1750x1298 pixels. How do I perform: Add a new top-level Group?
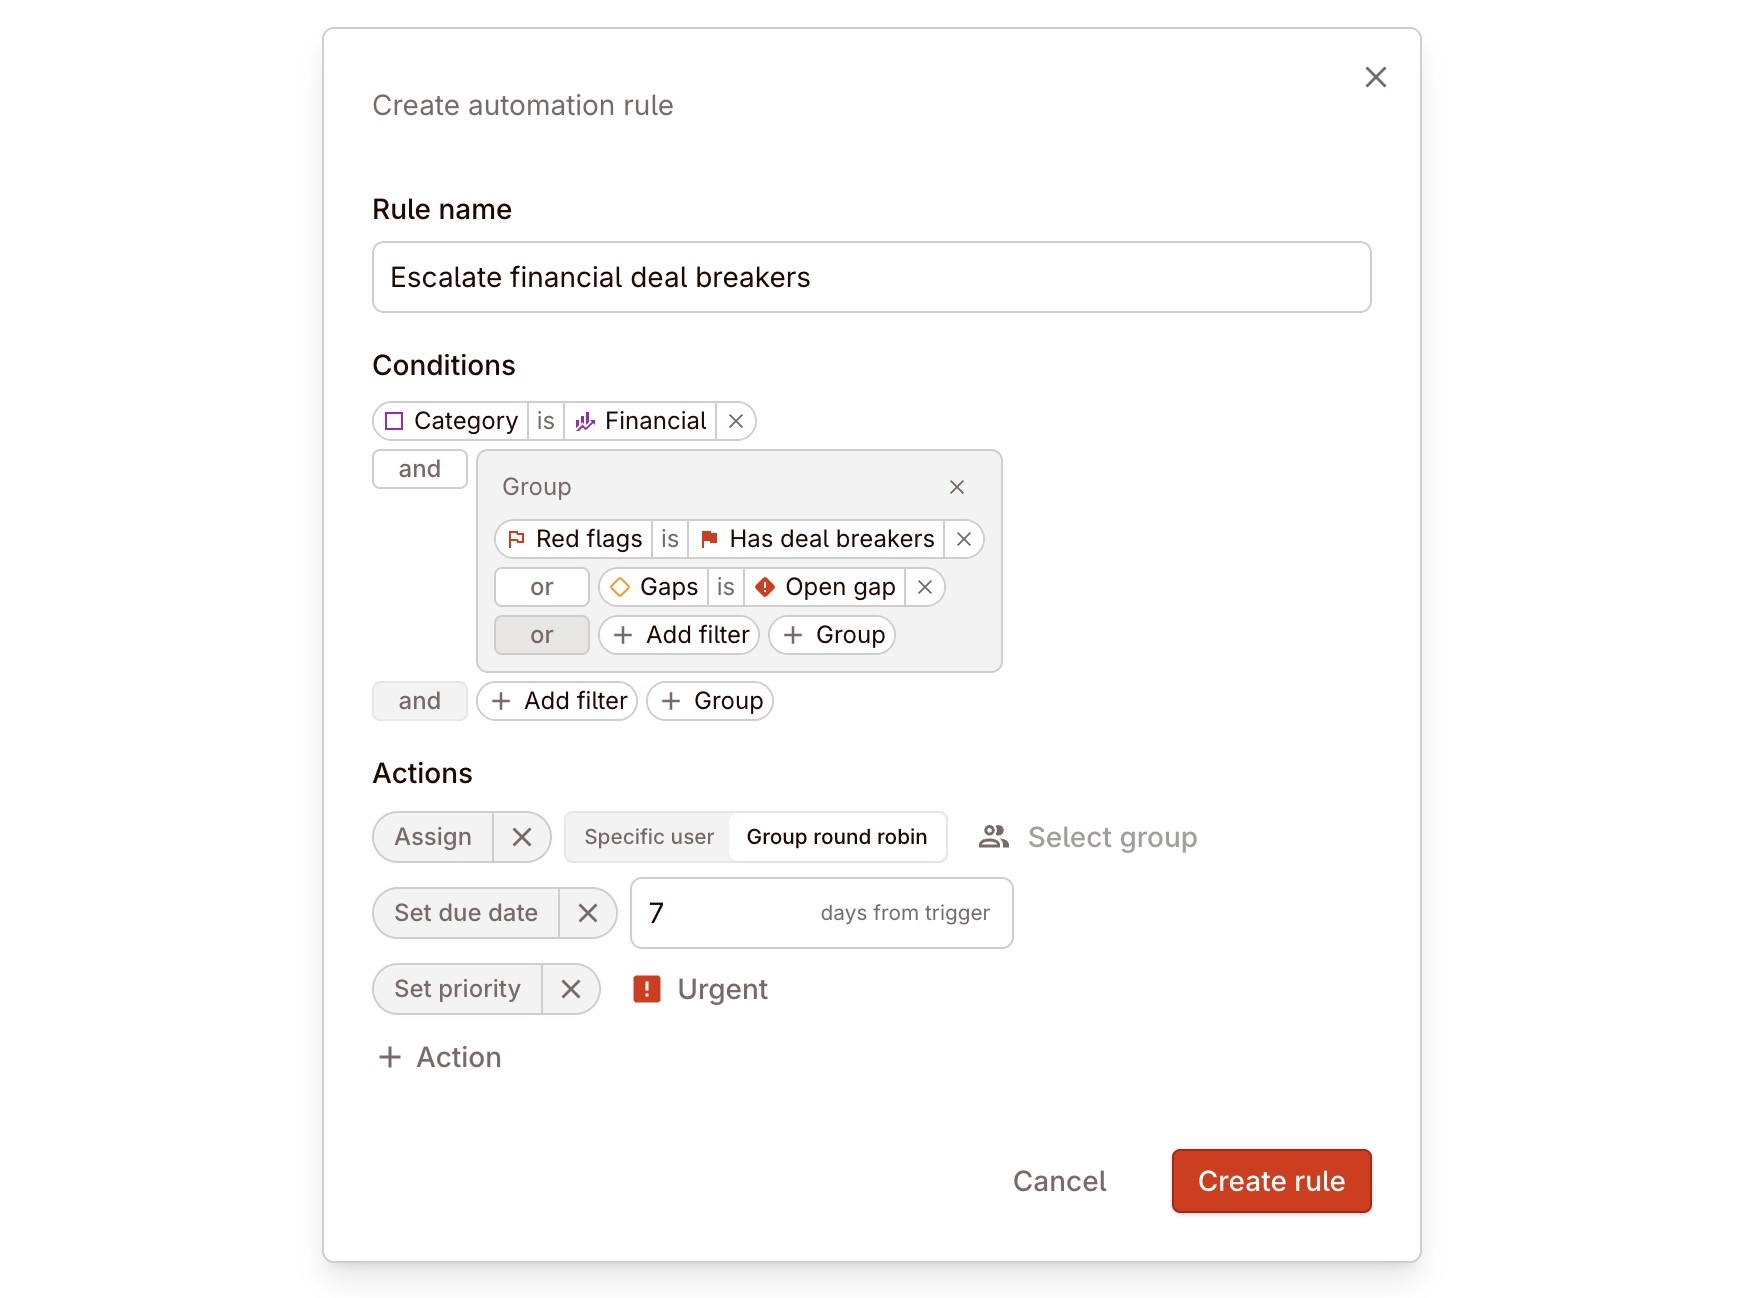click(710, 701)
